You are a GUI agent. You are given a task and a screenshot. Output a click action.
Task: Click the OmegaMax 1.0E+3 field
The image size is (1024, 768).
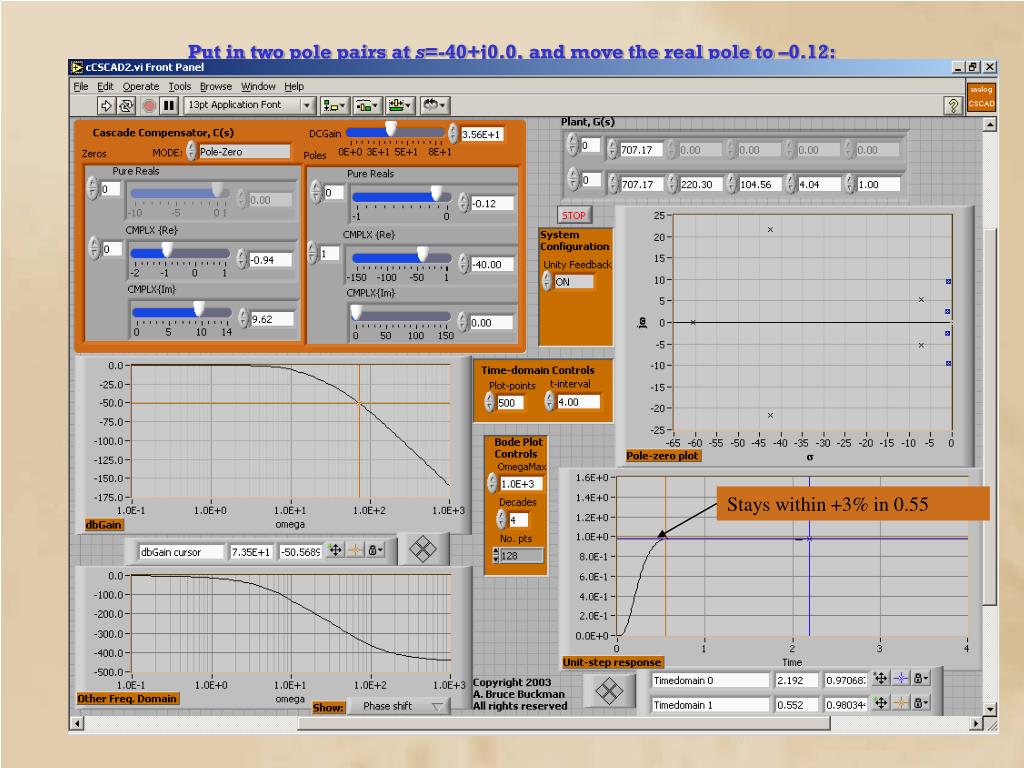pos(521,484)
